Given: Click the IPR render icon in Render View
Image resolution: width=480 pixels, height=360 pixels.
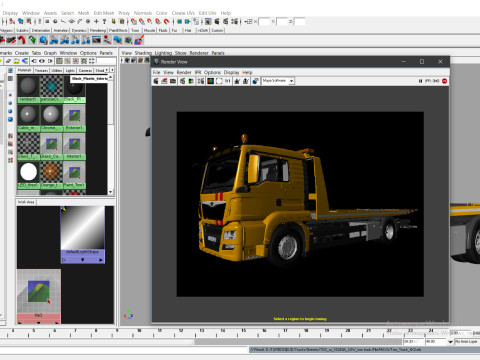Looking at the screenshot, I should coord(183,81).
